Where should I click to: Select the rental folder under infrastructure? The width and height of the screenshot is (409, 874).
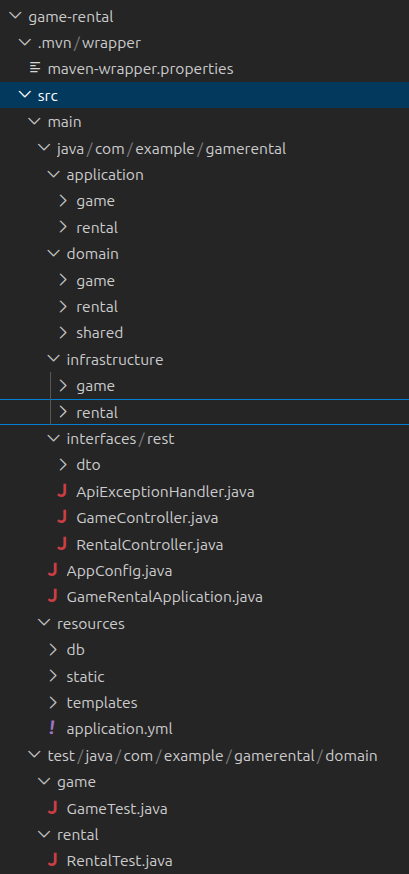click(x=204, y=412)
